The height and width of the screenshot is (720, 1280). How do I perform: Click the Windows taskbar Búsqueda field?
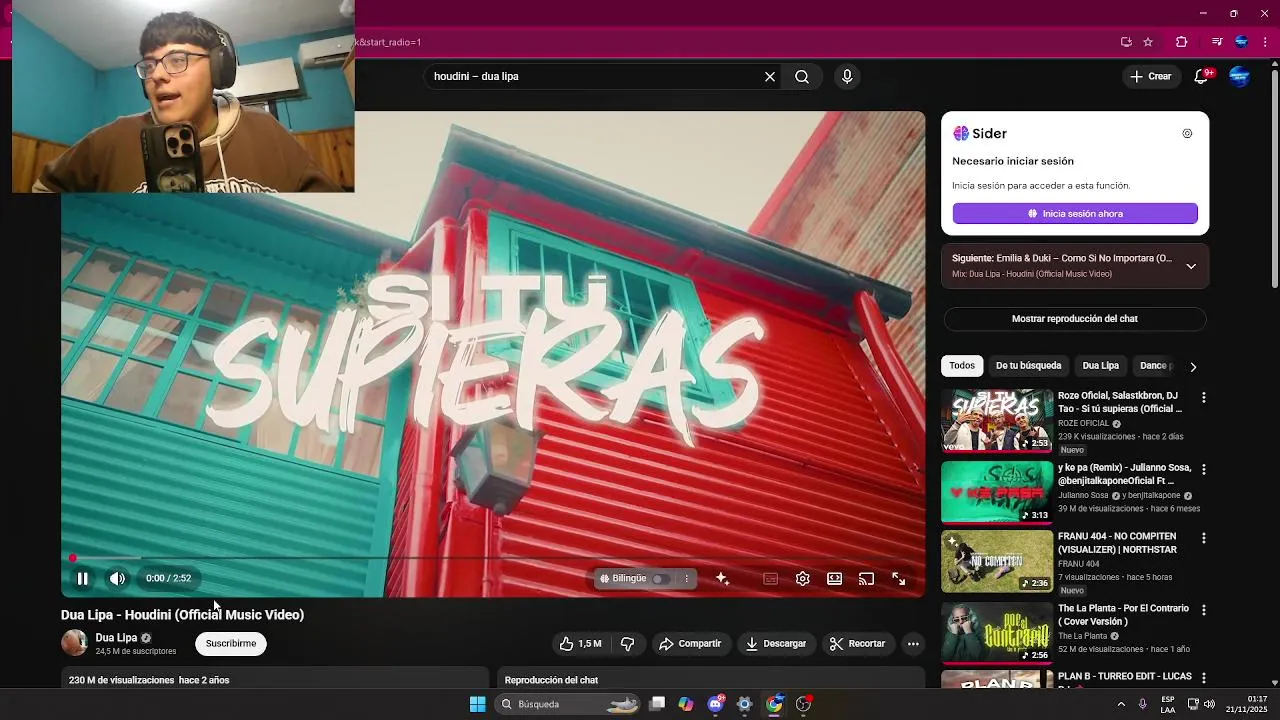pyautogui.click(x=567, y=704)
